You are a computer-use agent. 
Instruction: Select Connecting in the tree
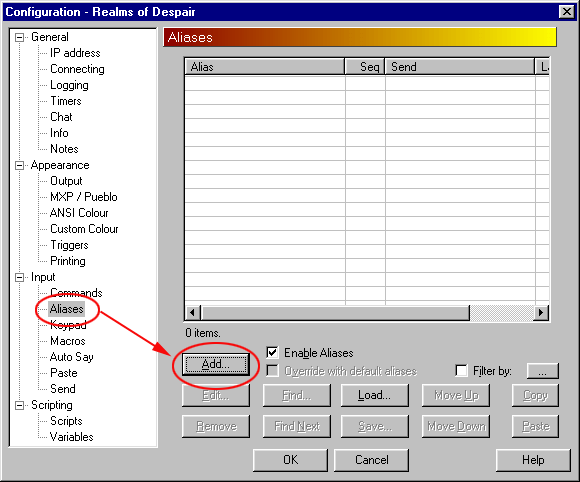coord(77,69)
